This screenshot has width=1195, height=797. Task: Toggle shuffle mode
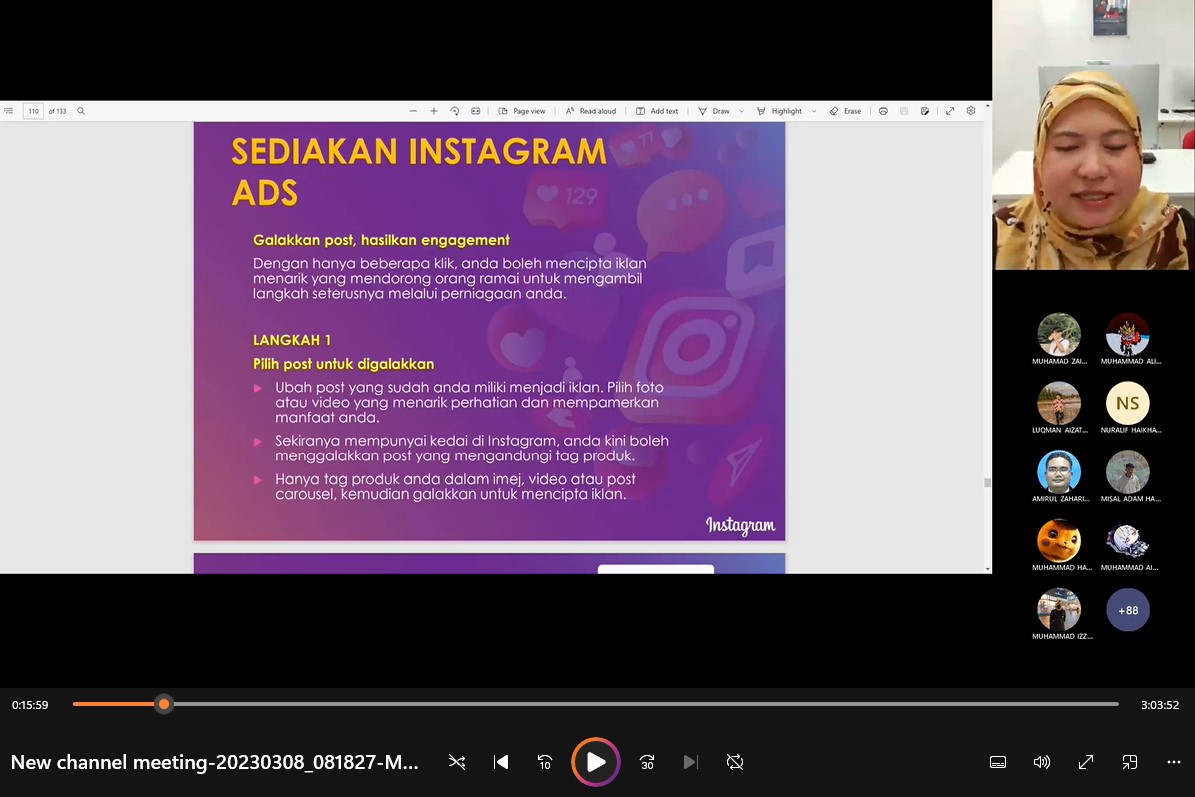point(457,762)
